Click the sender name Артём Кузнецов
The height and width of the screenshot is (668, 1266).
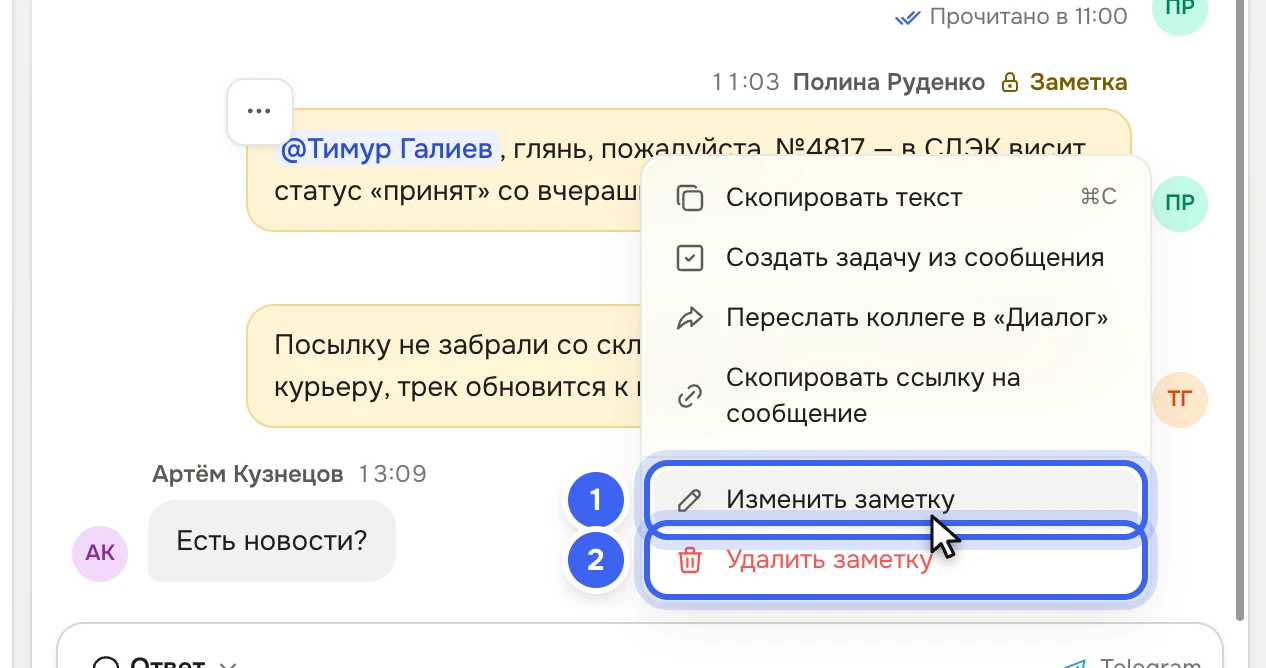click(248, 473)
